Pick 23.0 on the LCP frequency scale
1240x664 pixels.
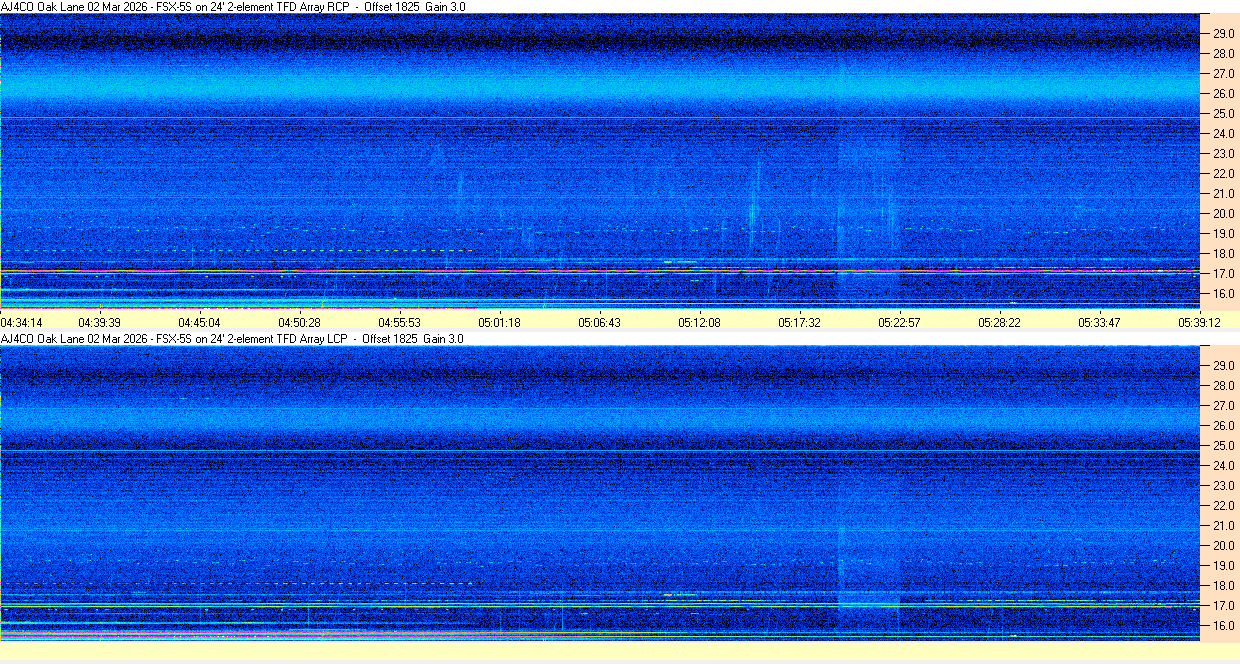[1224, 486]
